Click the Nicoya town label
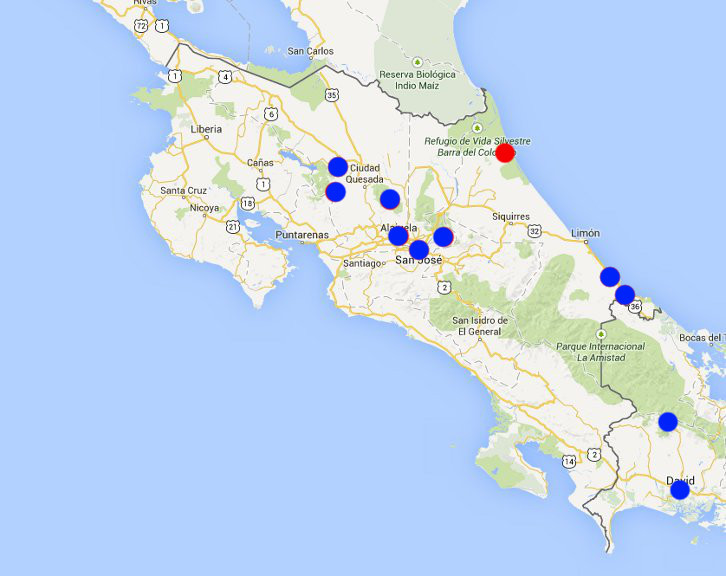 click(x=204, y=208)
